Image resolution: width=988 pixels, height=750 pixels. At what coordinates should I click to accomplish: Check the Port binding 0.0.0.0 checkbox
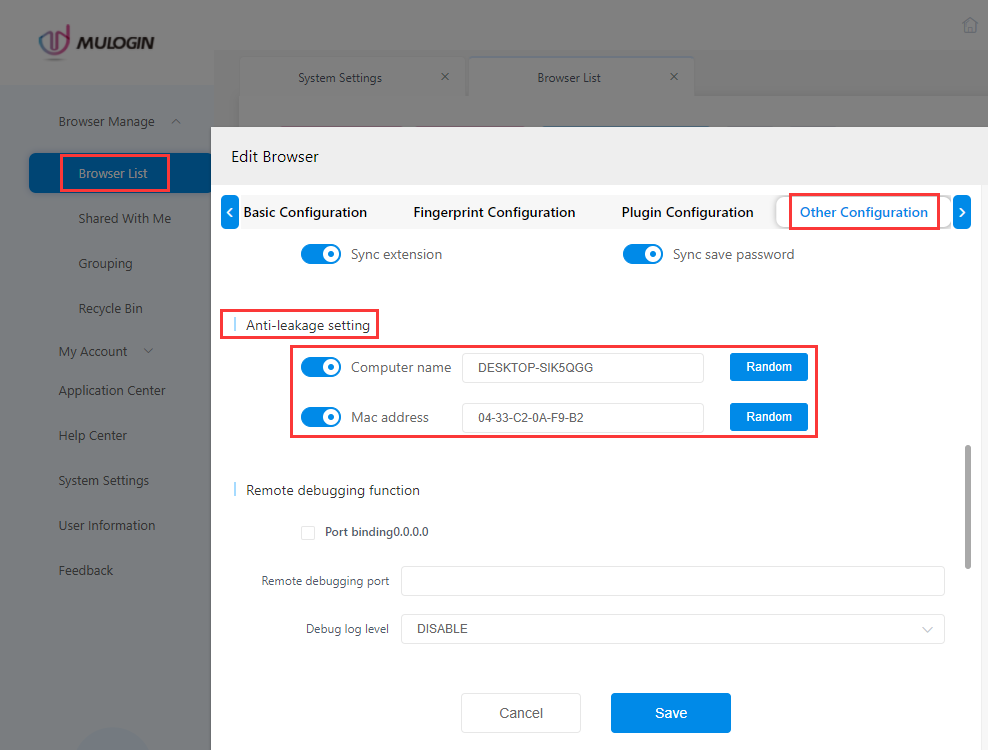tap(307, 533)
